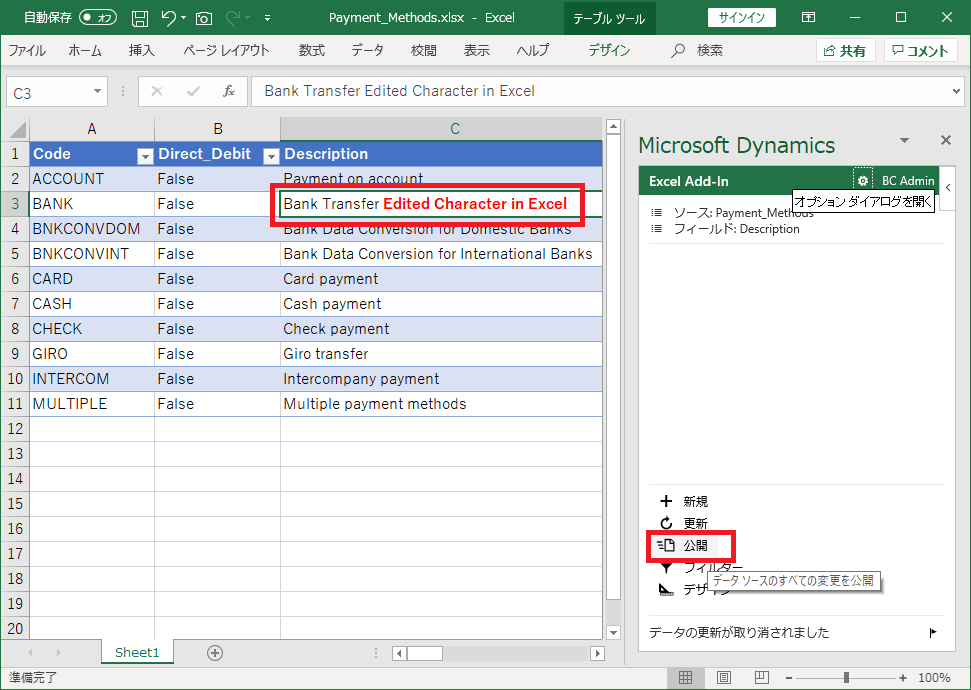
Task: Select column A header
Action: [x=92, y=129]
